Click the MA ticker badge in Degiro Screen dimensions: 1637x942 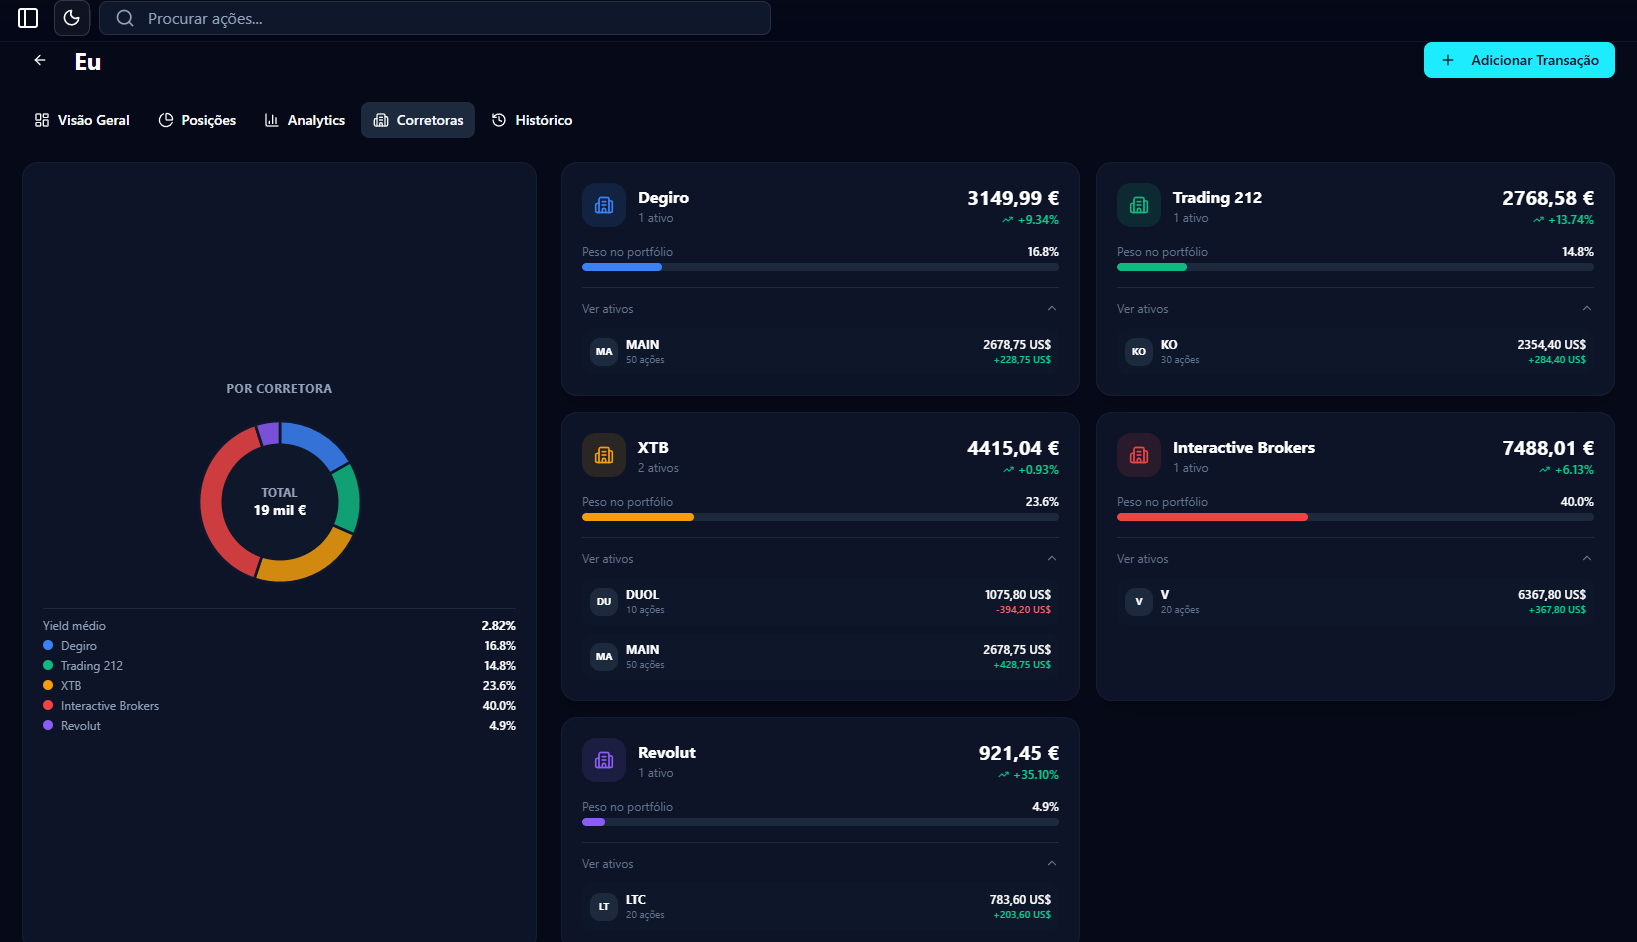[x=604, y=352]
